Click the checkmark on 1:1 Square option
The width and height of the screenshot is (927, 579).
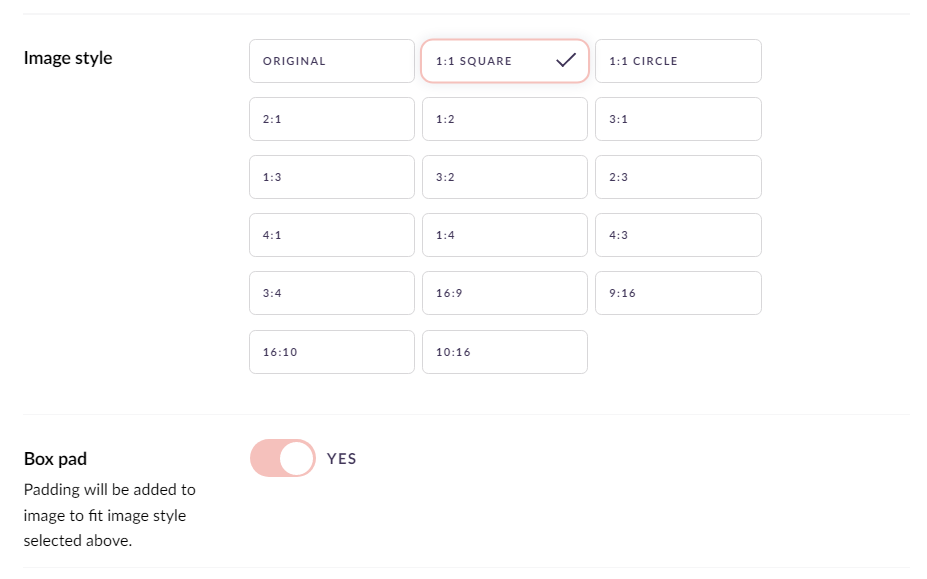[566, 60]
